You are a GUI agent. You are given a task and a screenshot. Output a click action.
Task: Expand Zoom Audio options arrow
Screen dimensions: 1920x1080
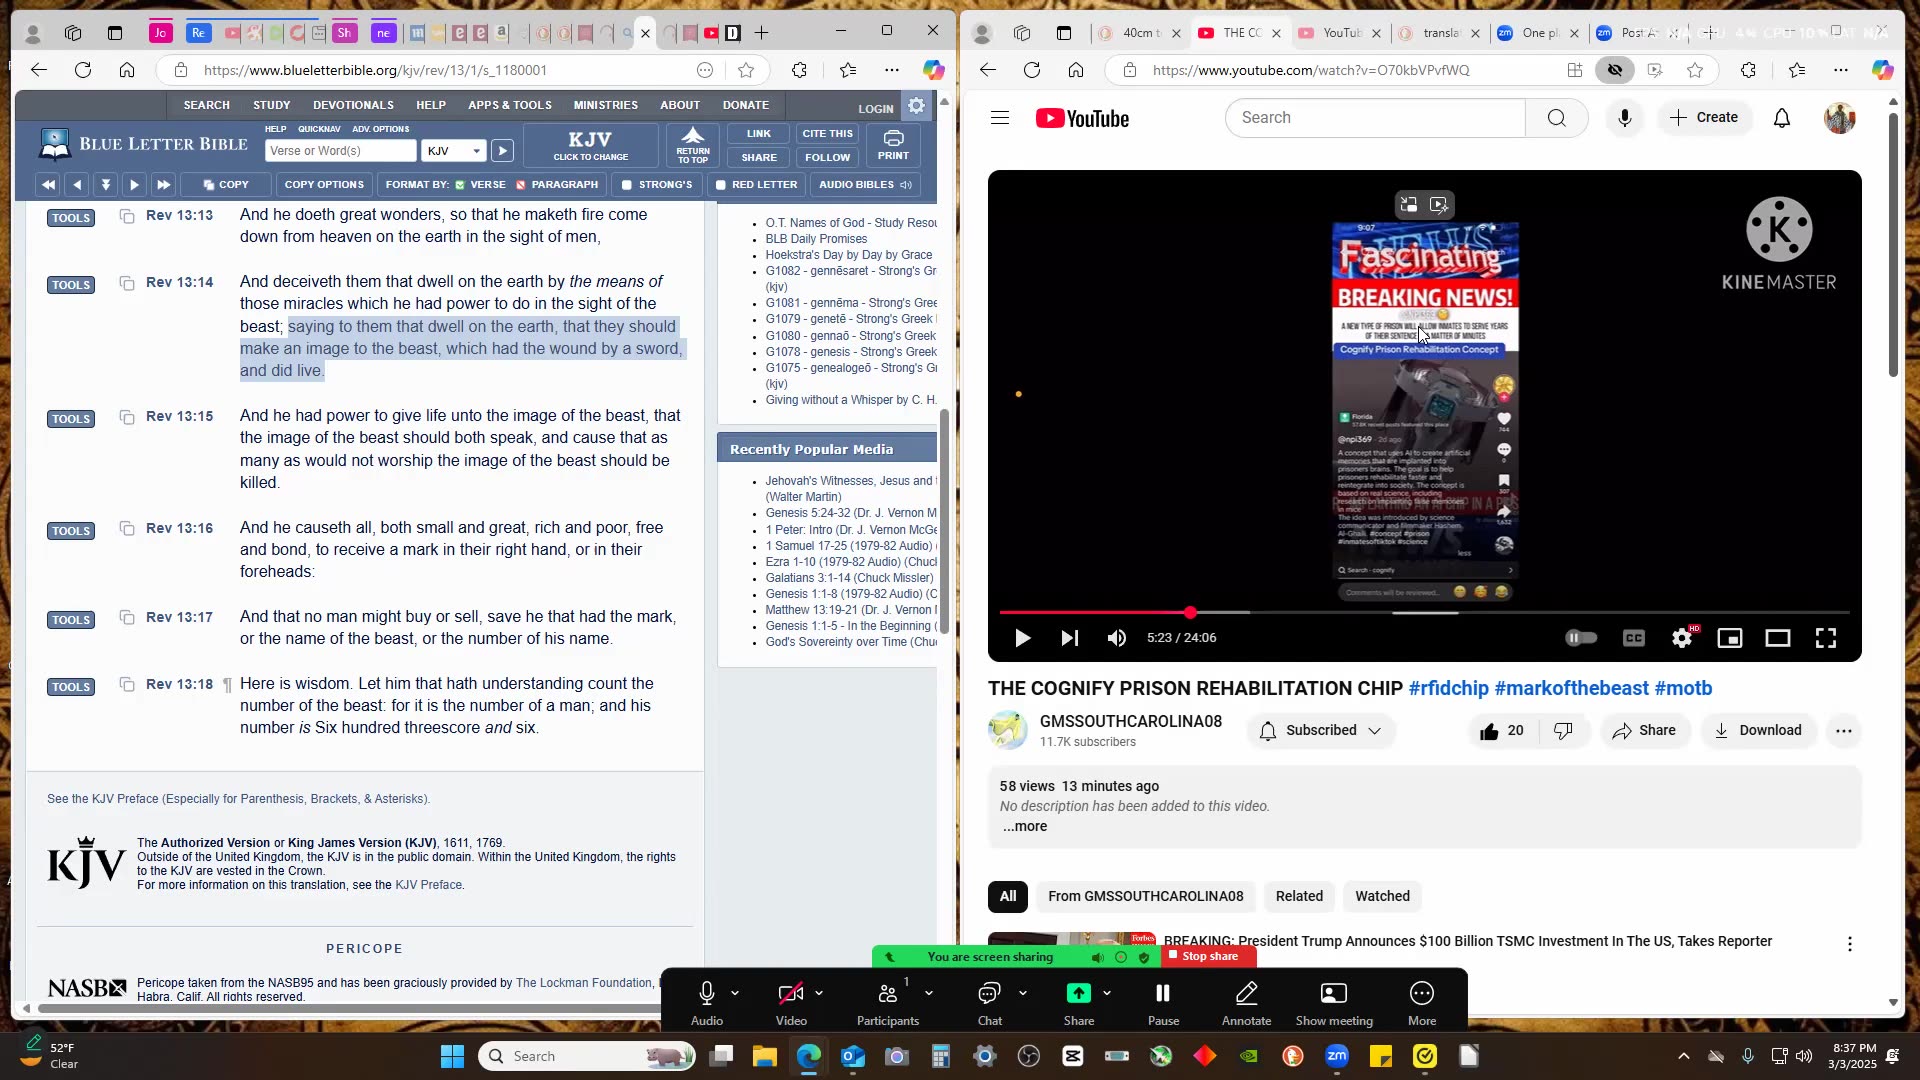[735, 993]
